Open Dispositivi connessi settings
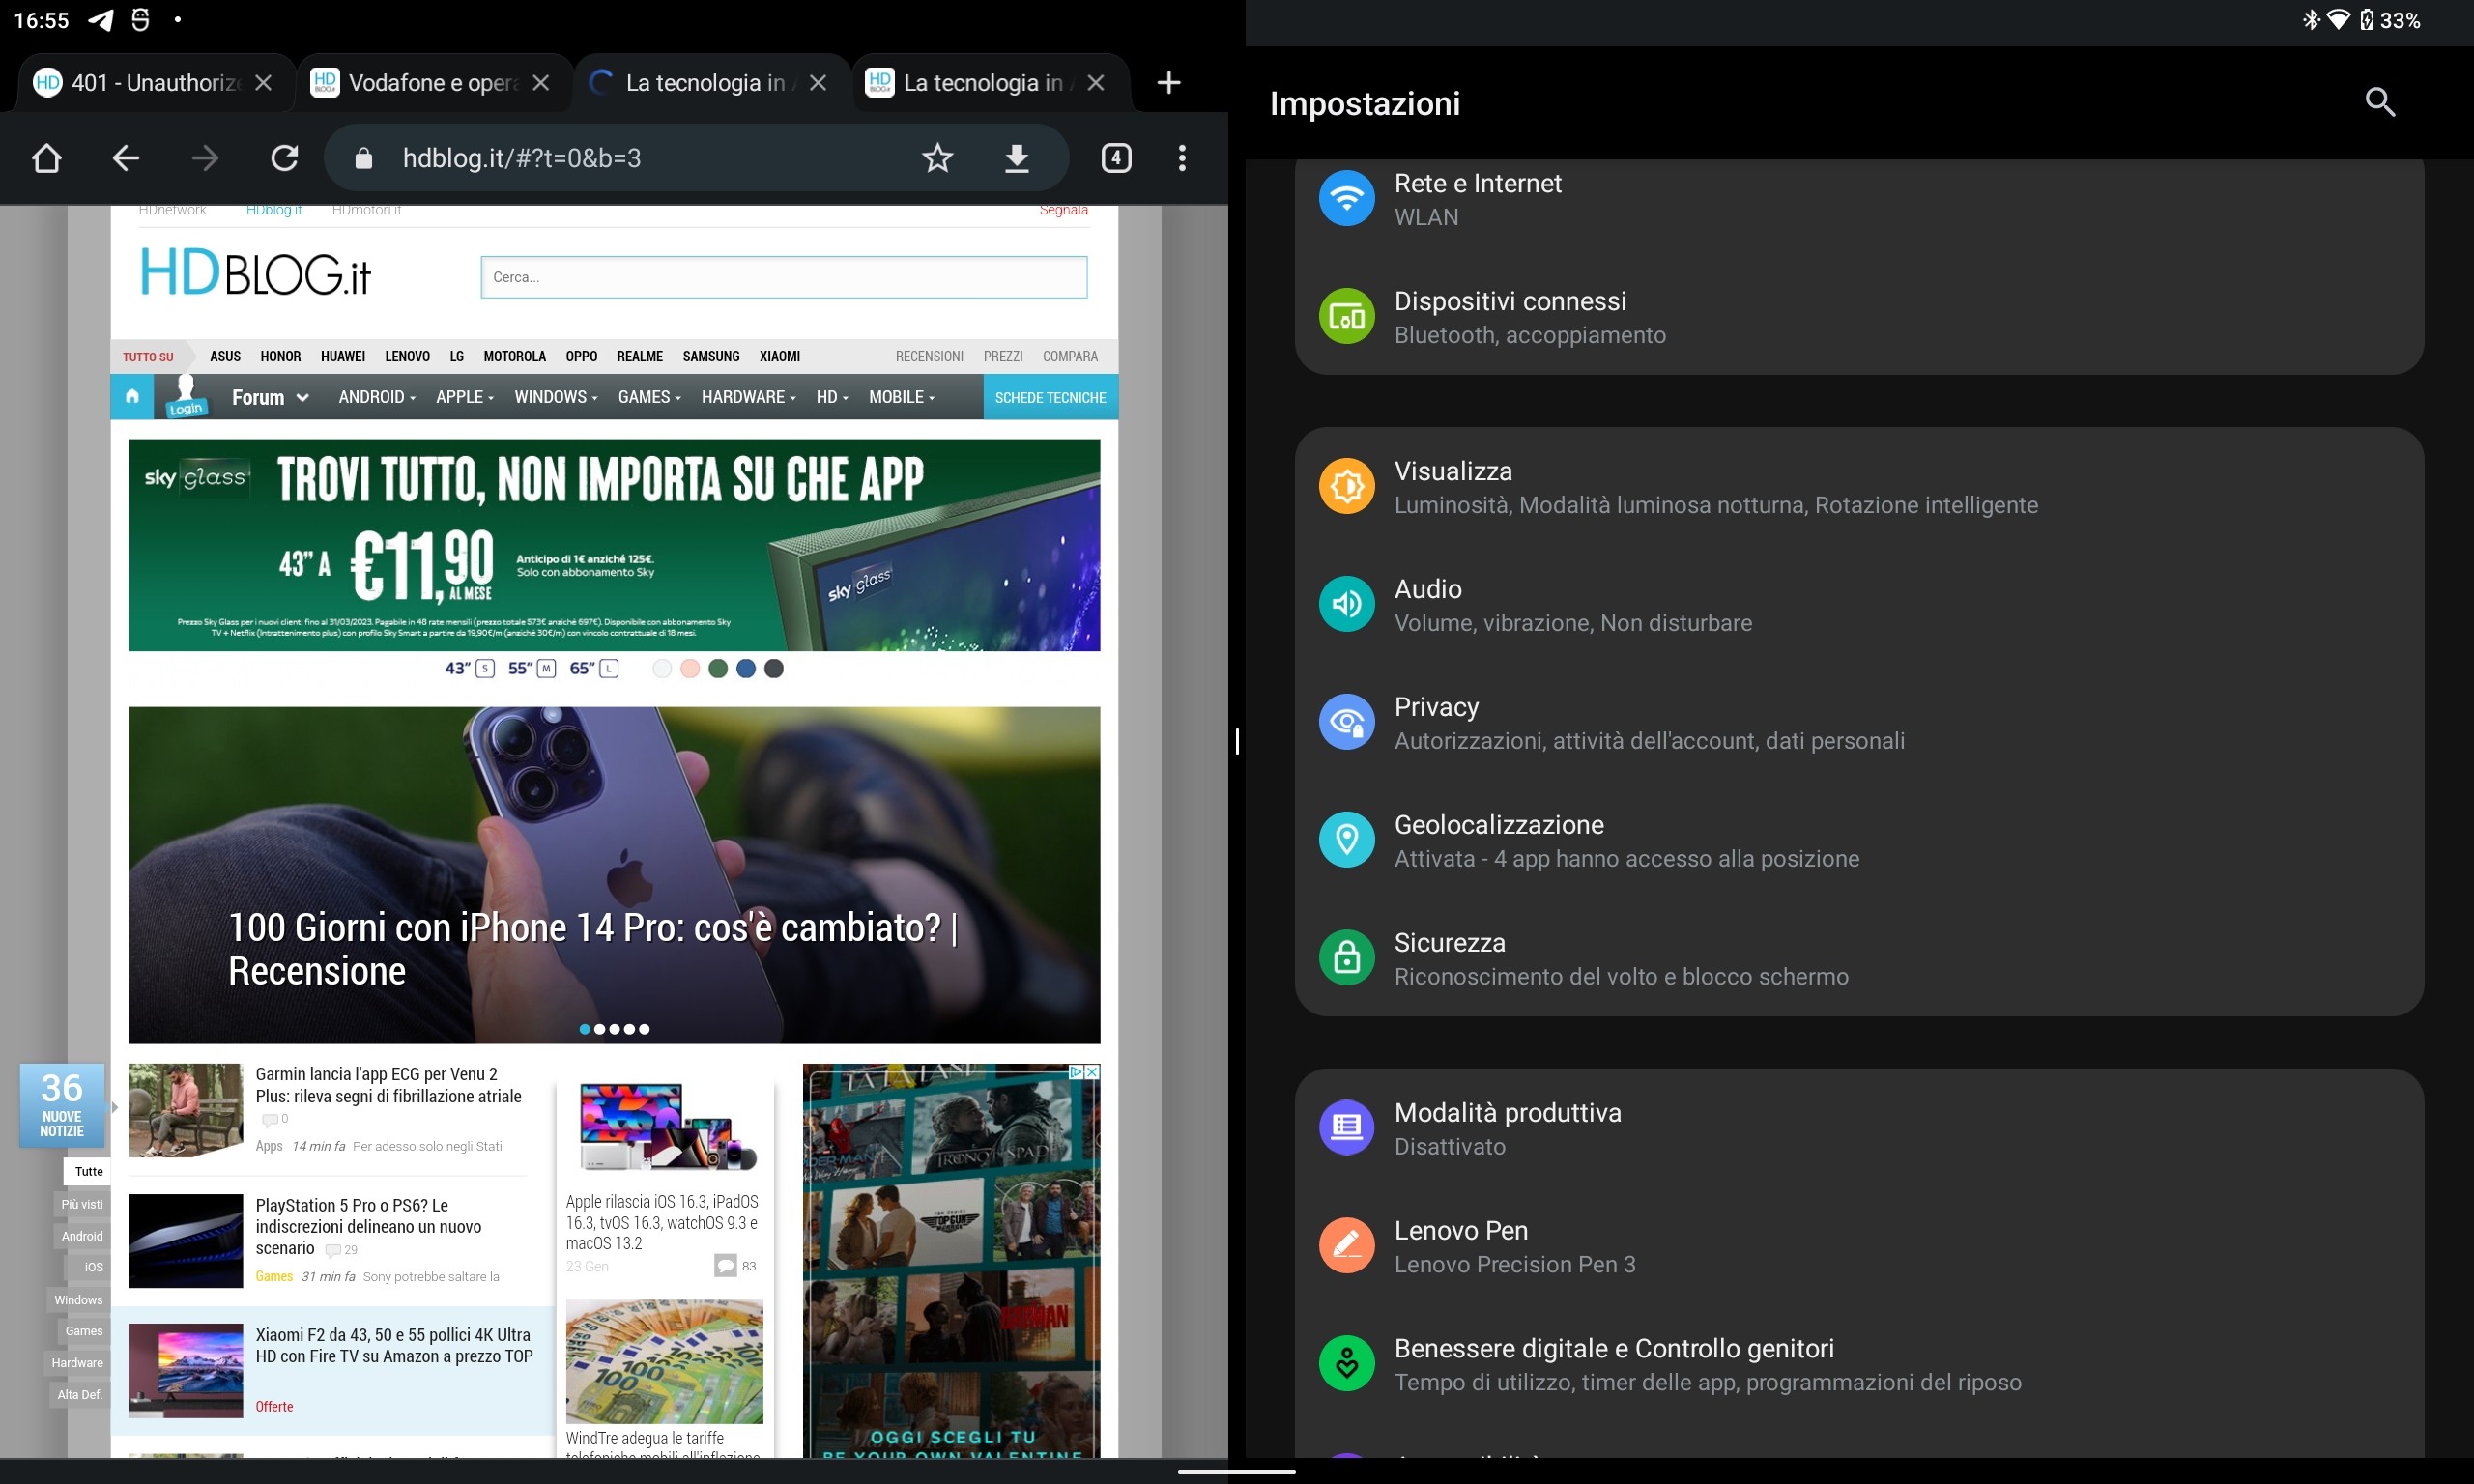Image resolution: width=2474 pixels, height=1484 pixels. (1859, 317)
